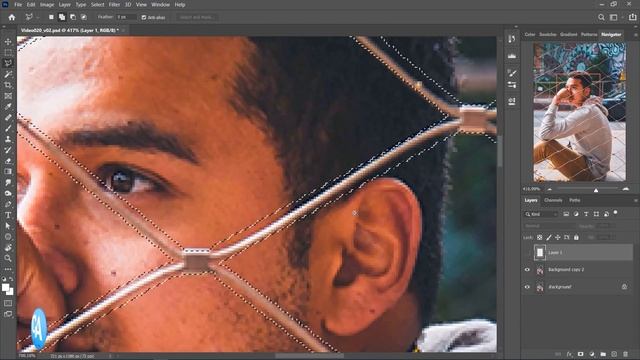Select the Zoom tool
Image resolution: width=640 pixels, height=360 pixels.
point(8,258)
